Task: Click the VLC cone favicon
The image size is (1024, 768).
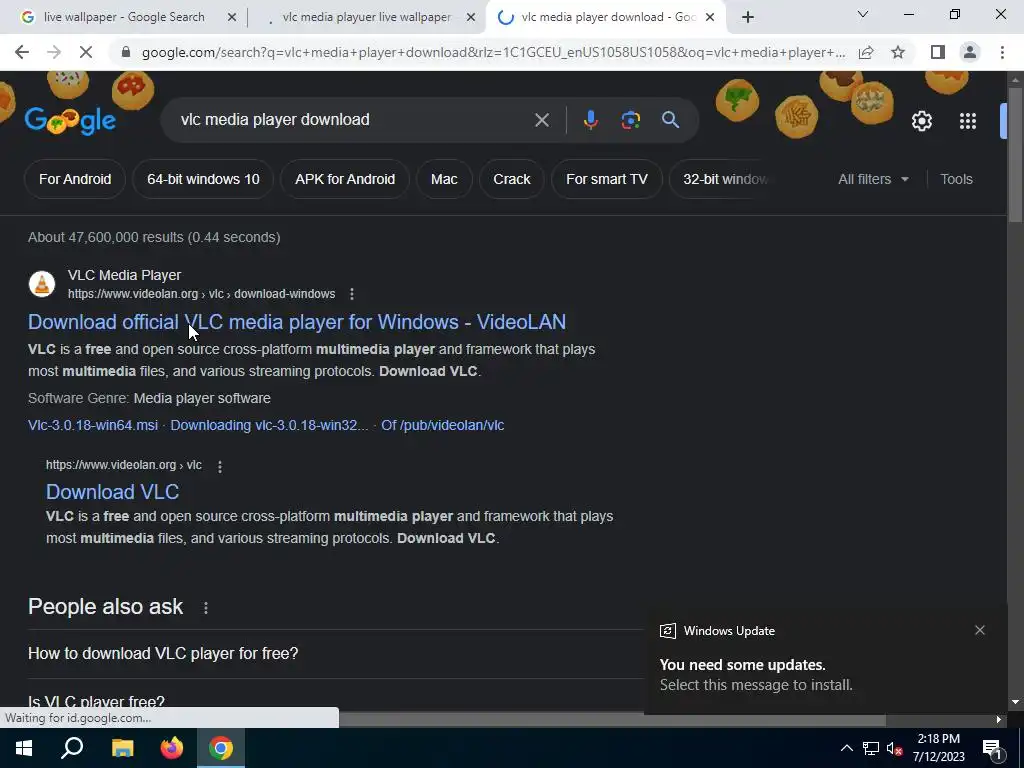Action: pos(42,284)
